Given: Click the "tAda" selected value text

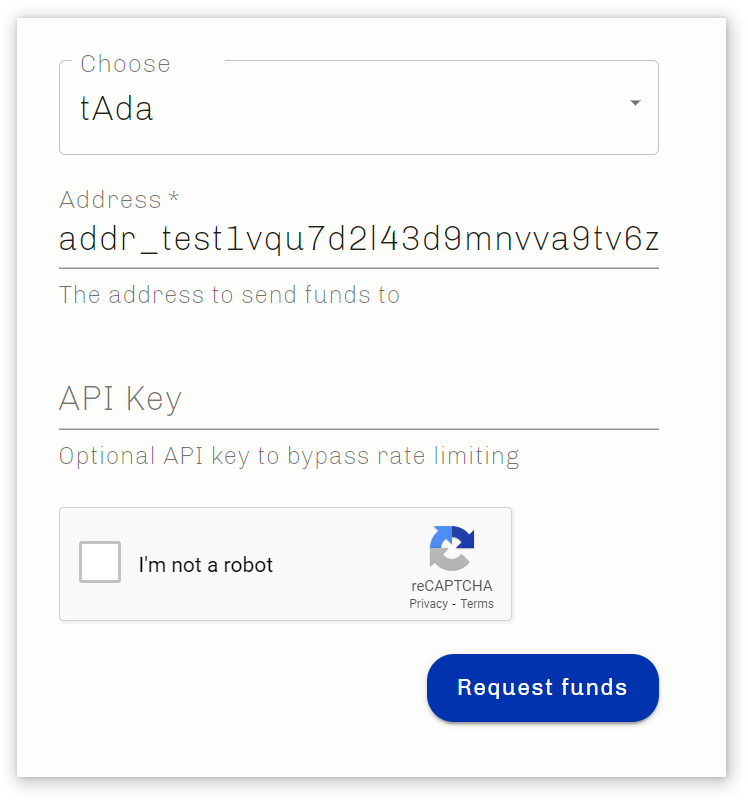Looking at the screenshot, I should [x=116, y=108].
